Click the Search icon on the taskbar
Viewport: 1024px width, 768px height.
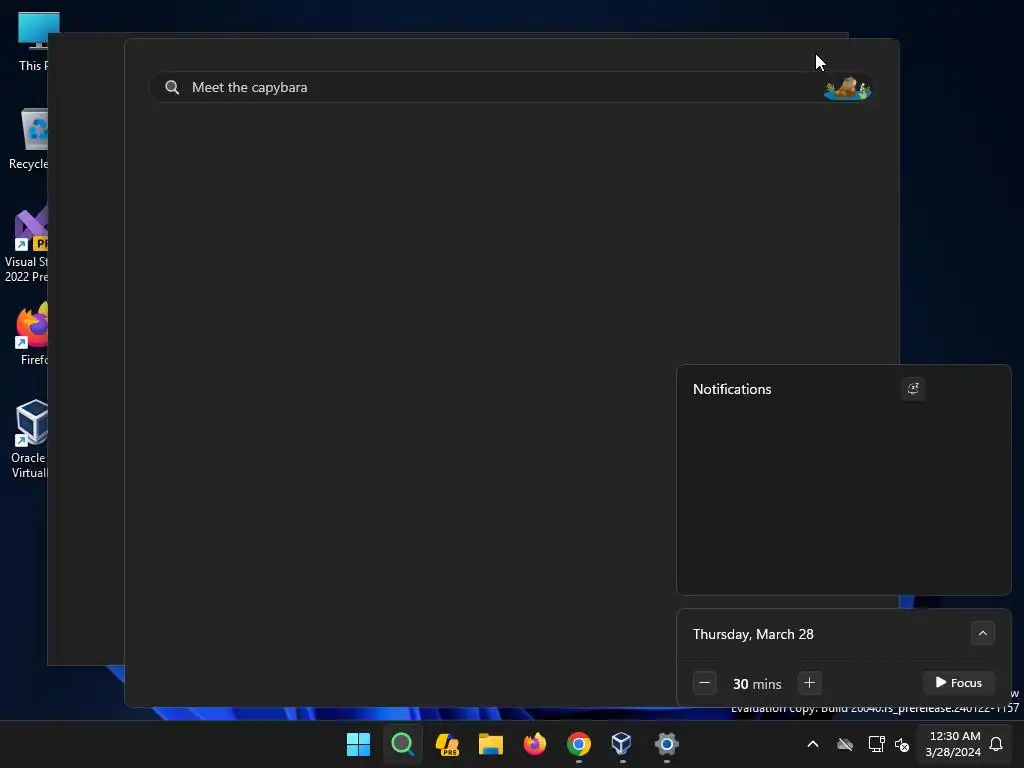pos(402,744)
